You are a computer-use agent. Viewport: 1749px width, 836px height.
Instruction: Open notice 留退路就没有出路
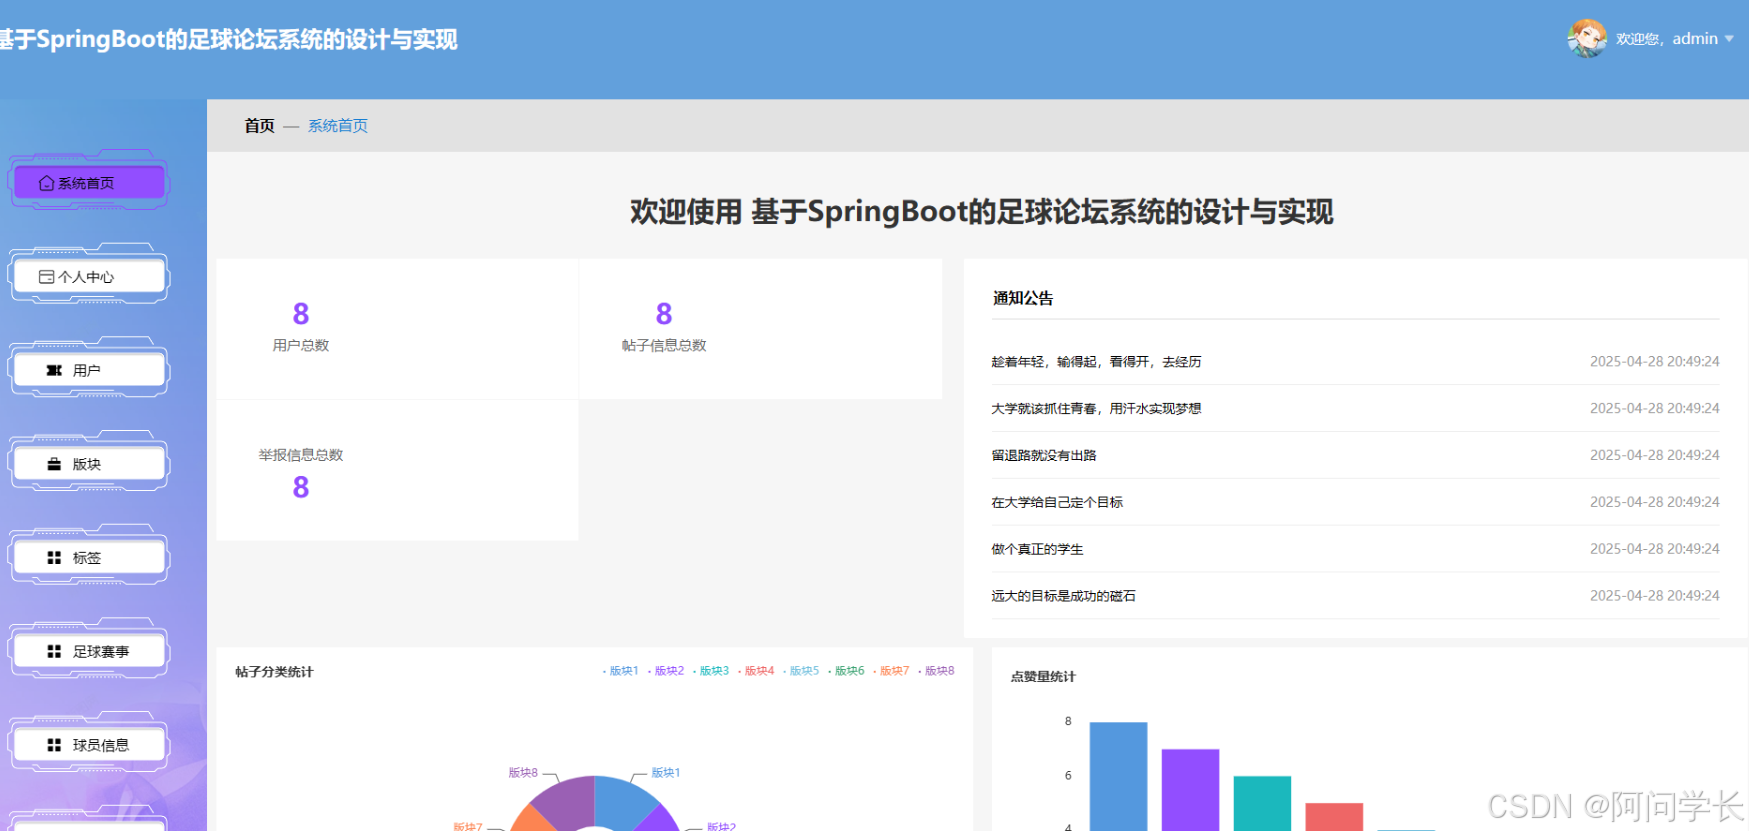click(1044, 455)
